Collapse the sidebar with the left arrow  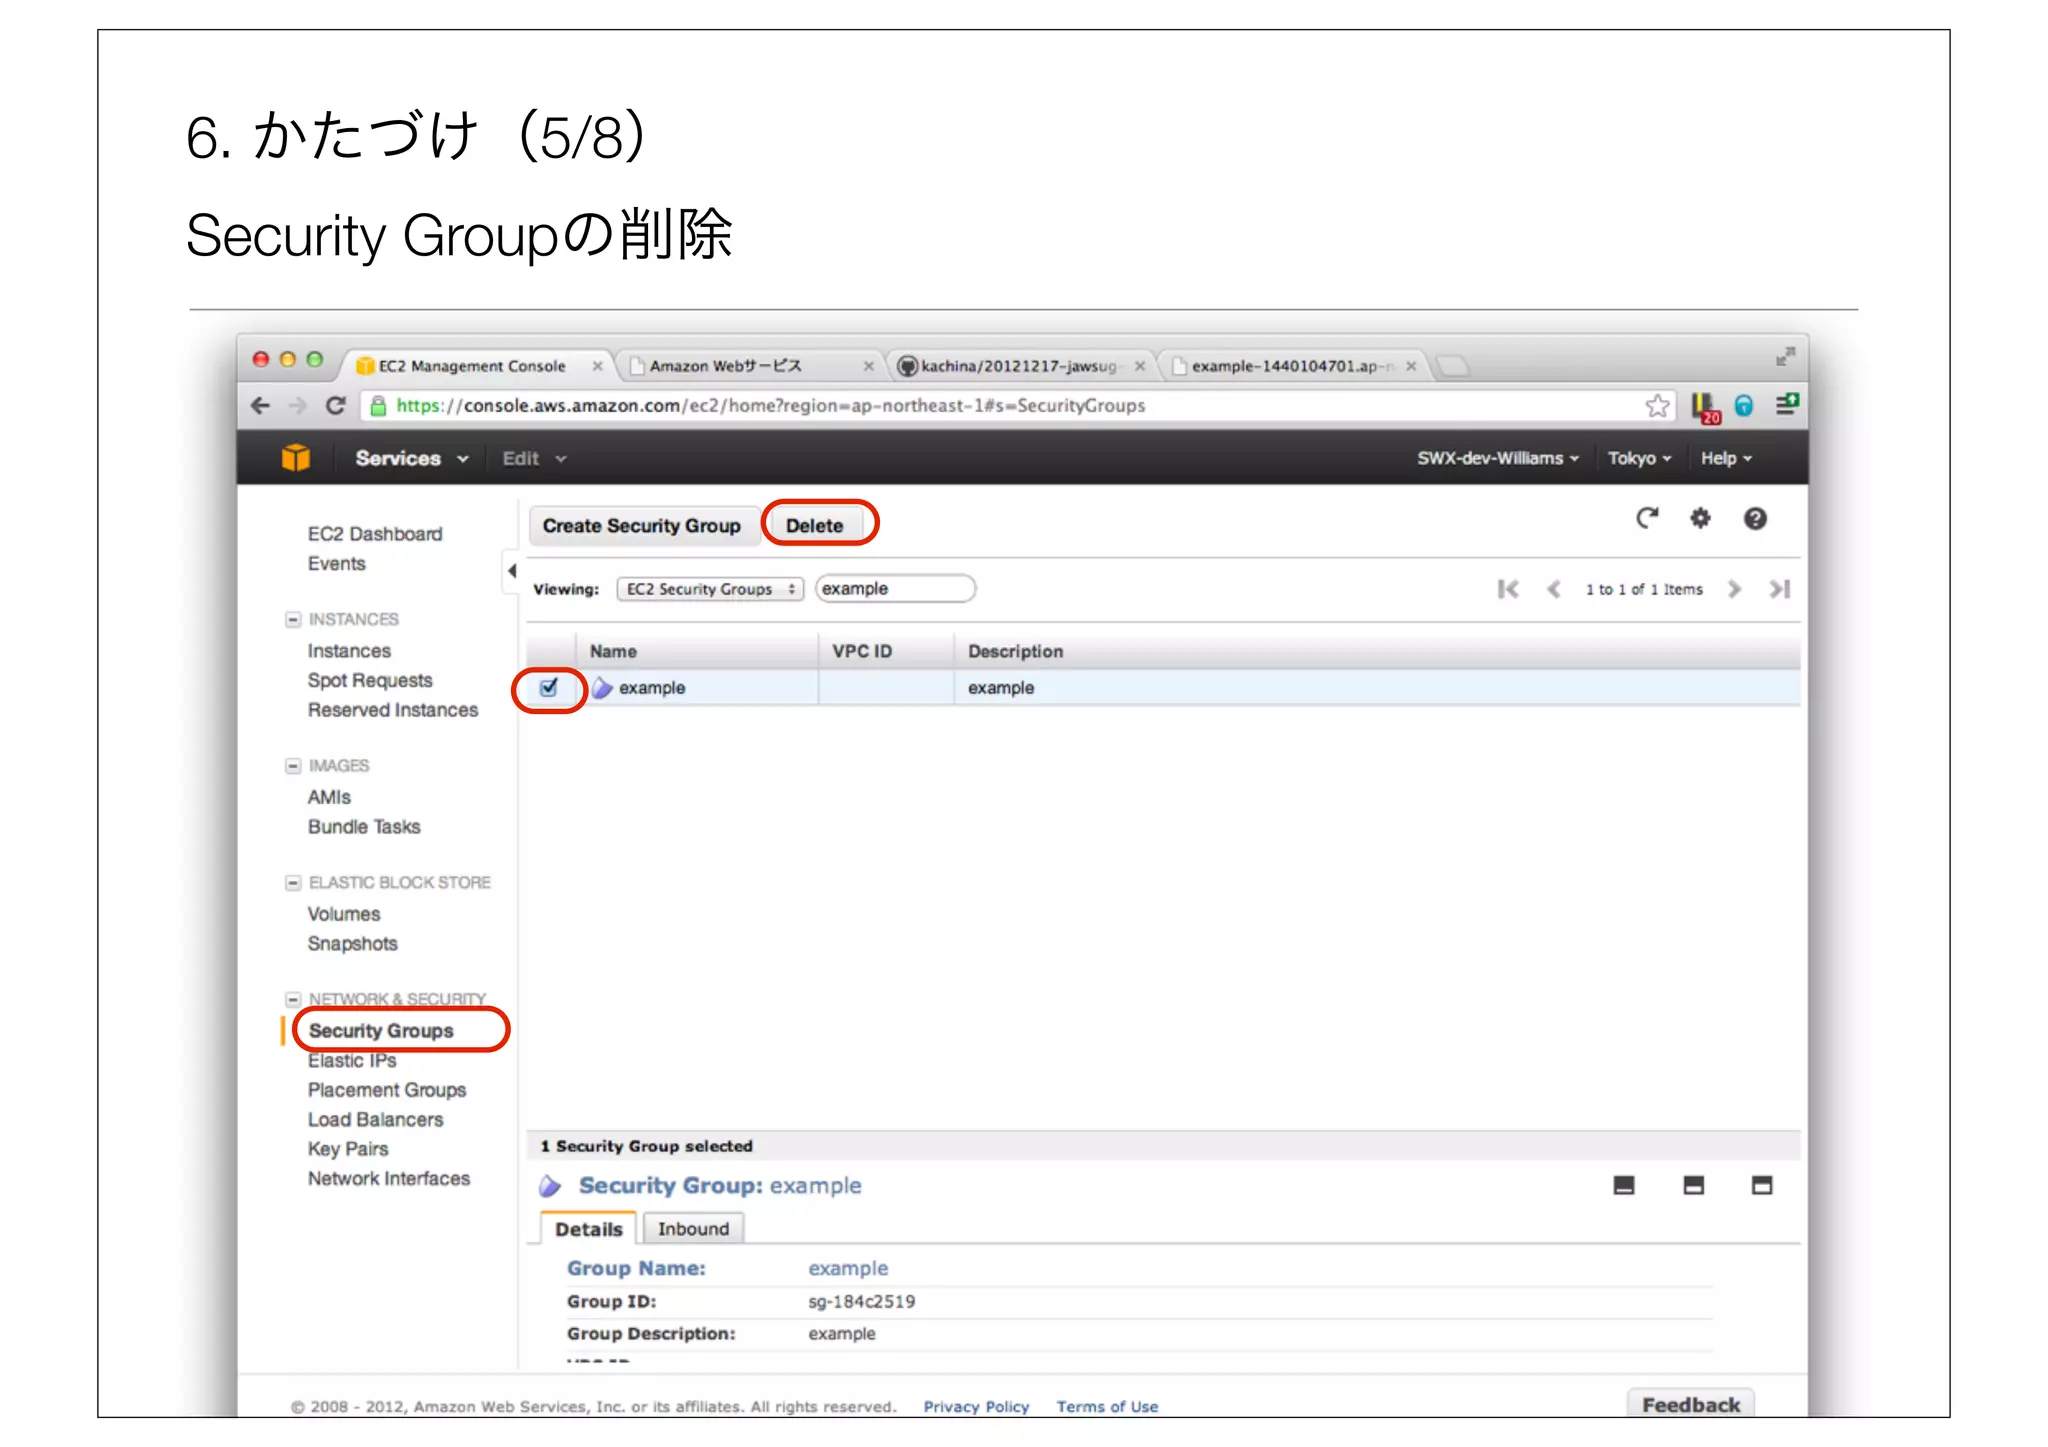(512, 571)
